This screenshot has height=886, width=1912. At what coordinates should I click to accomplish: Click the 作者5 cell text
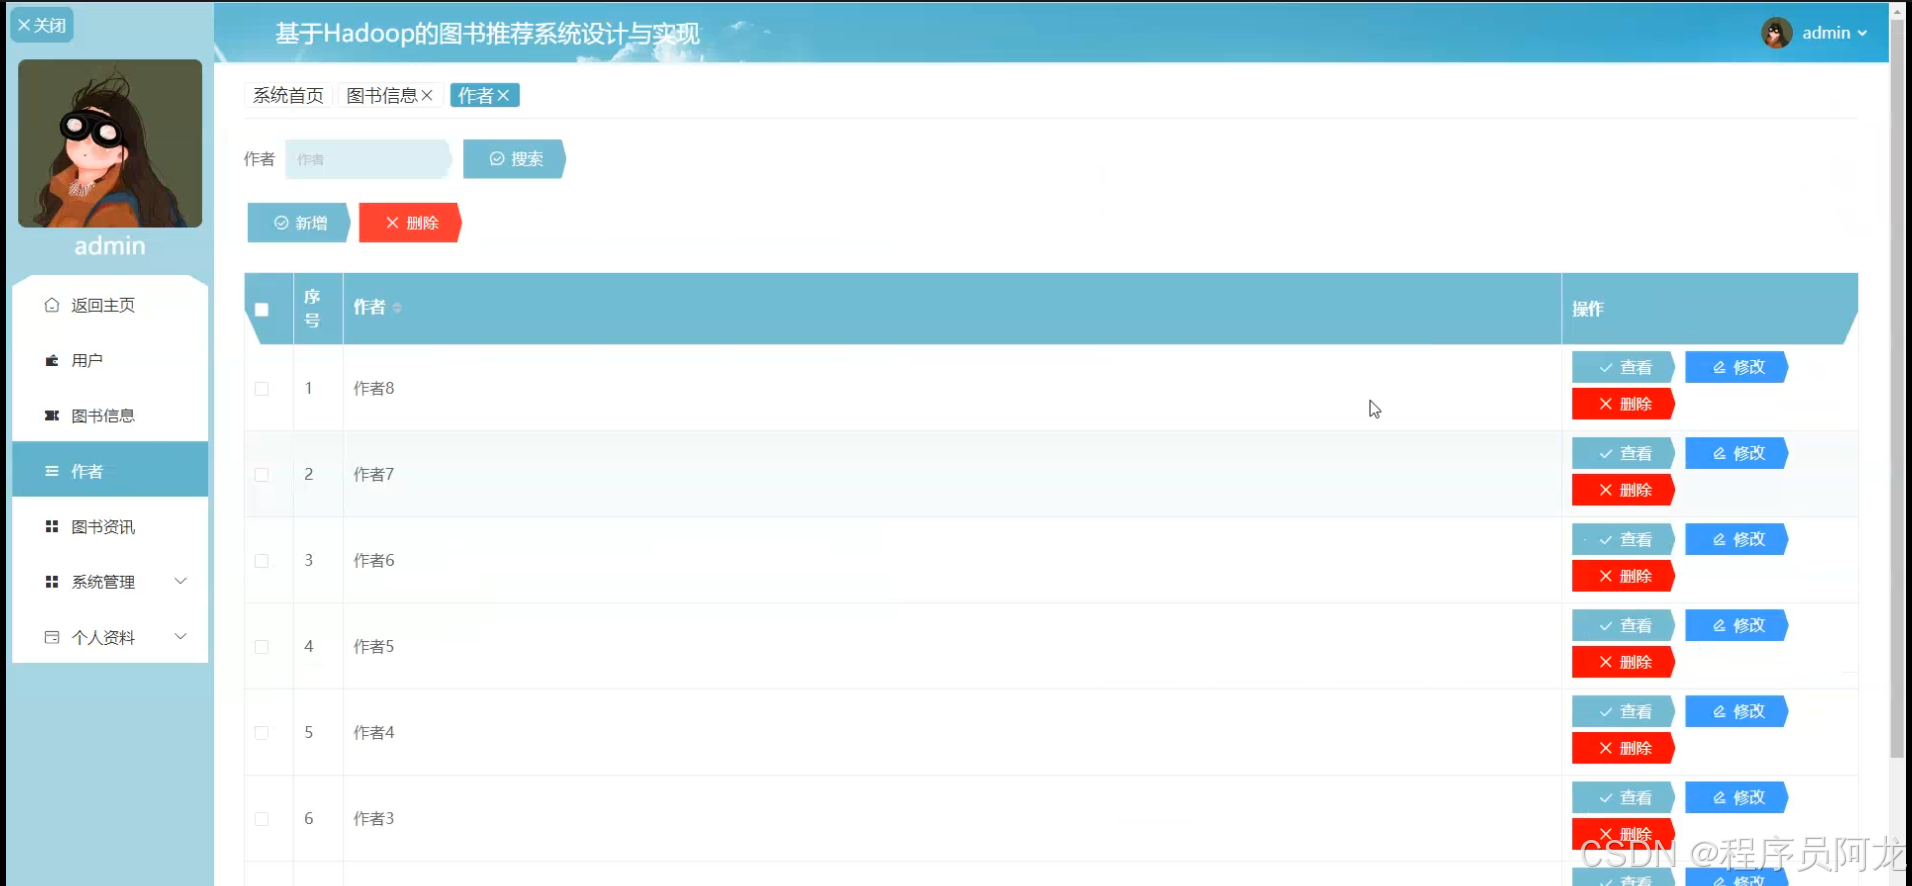374,646
